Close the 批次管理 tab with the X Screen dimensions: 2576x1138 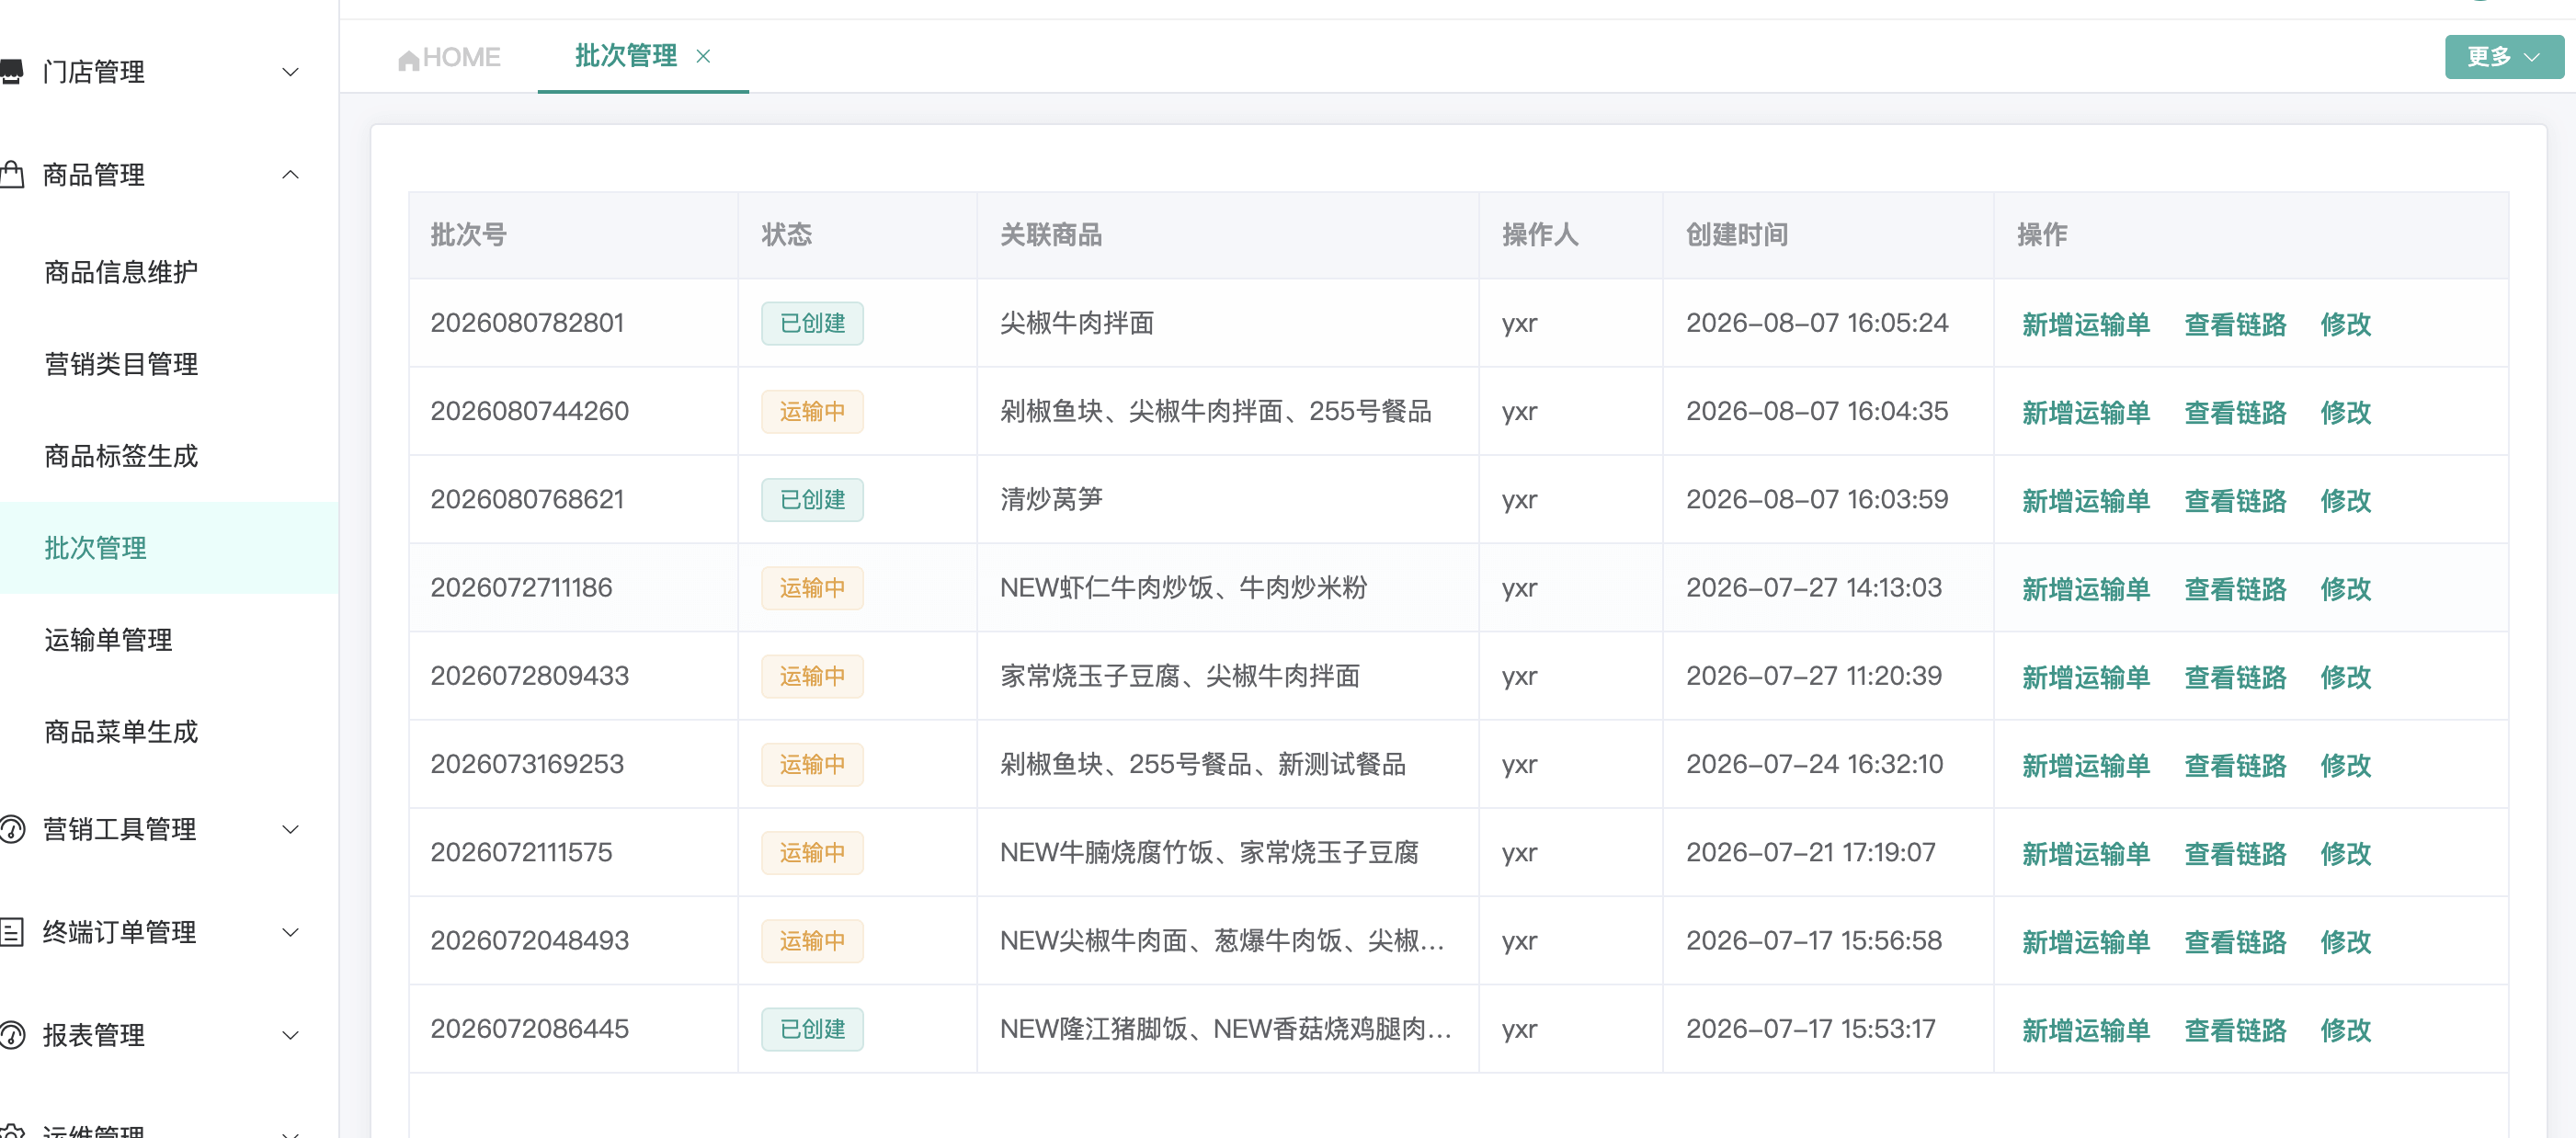[x=703, y=56]
